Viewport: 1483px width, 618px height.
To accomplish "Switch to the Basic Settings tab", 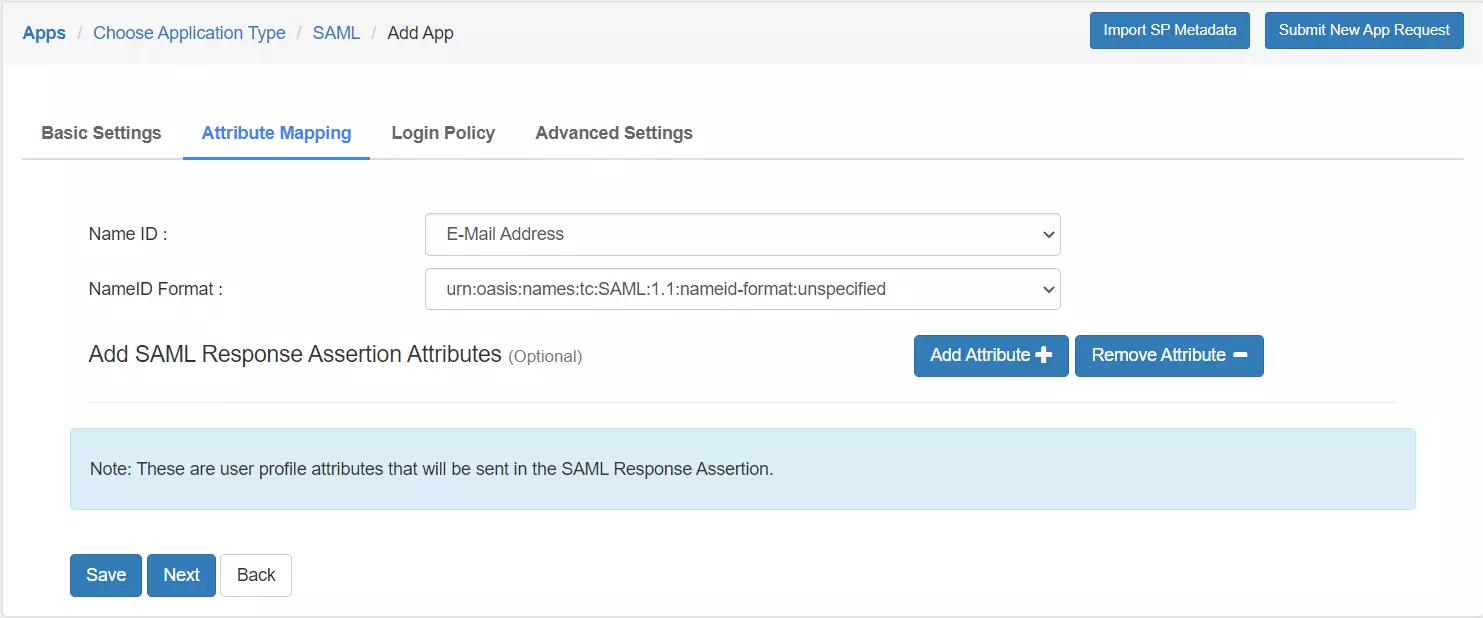I will coord(100,132).
